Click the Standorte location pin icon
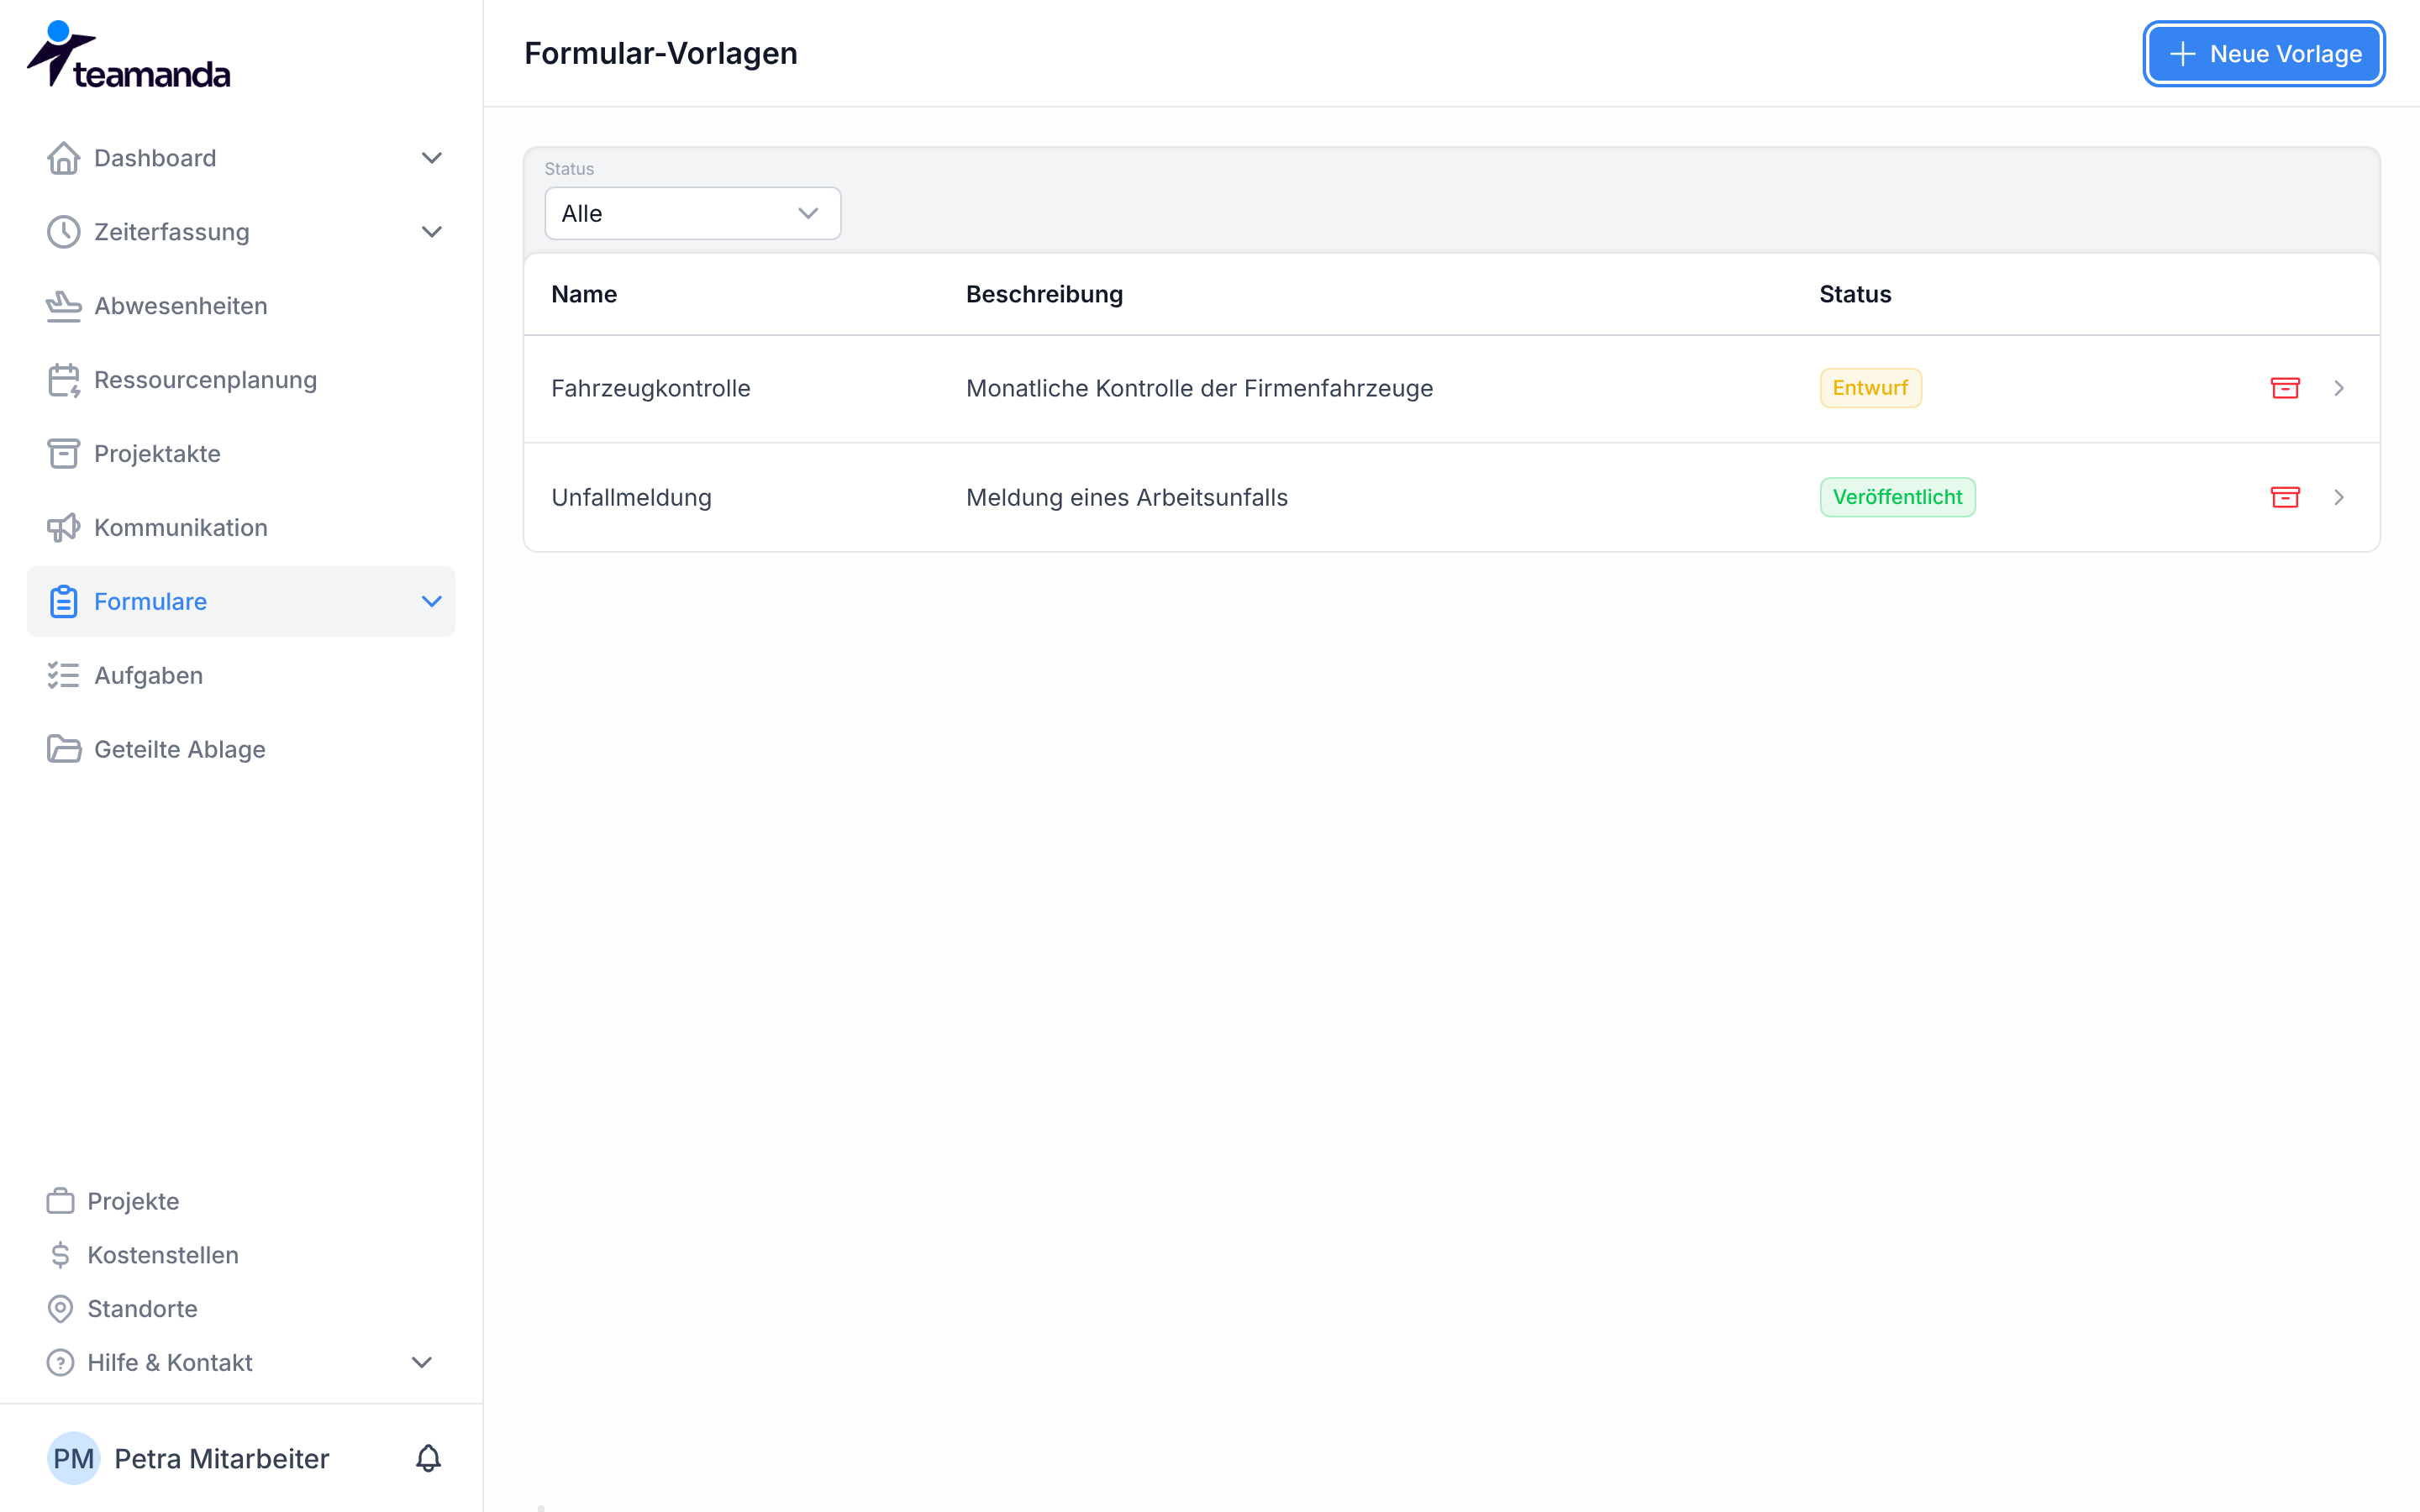 pos(60,1309)
